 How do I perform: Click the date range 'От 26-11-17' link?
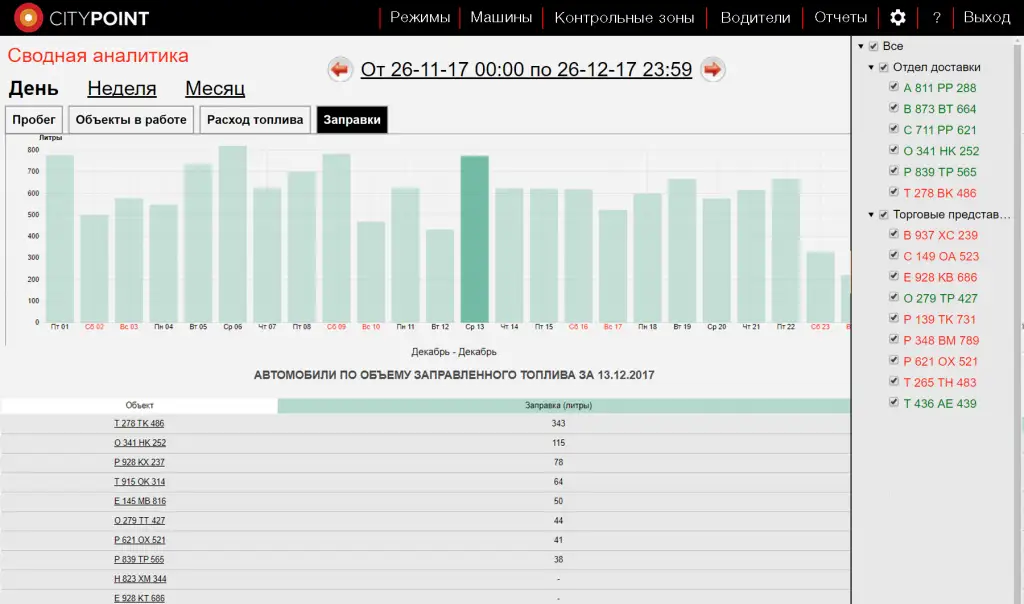(526, 69)
